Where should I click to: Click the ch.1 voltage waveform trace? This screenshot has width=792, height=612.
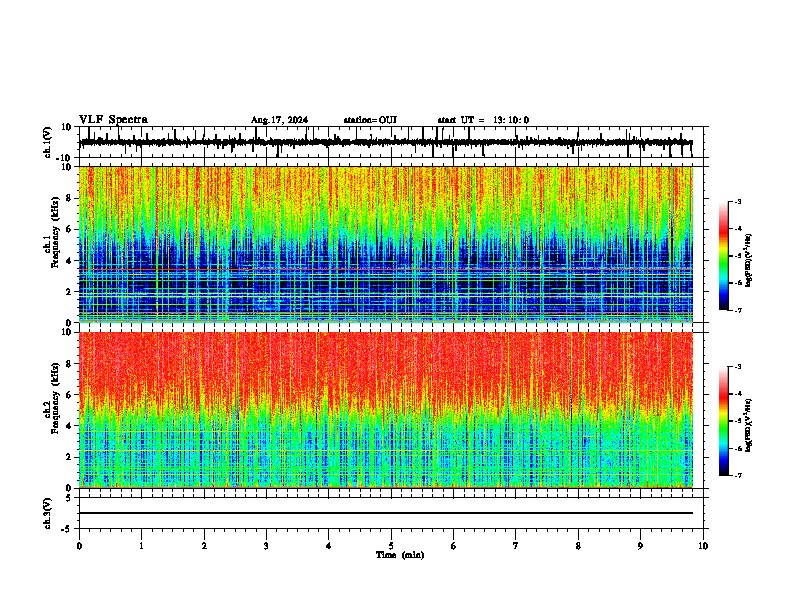385,142
